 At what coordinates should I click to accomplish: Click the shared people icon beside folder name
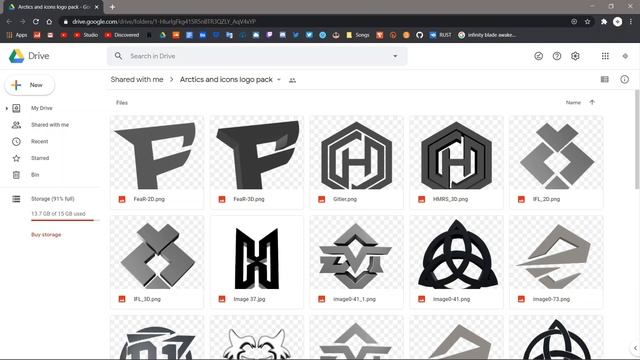[292, 80]
